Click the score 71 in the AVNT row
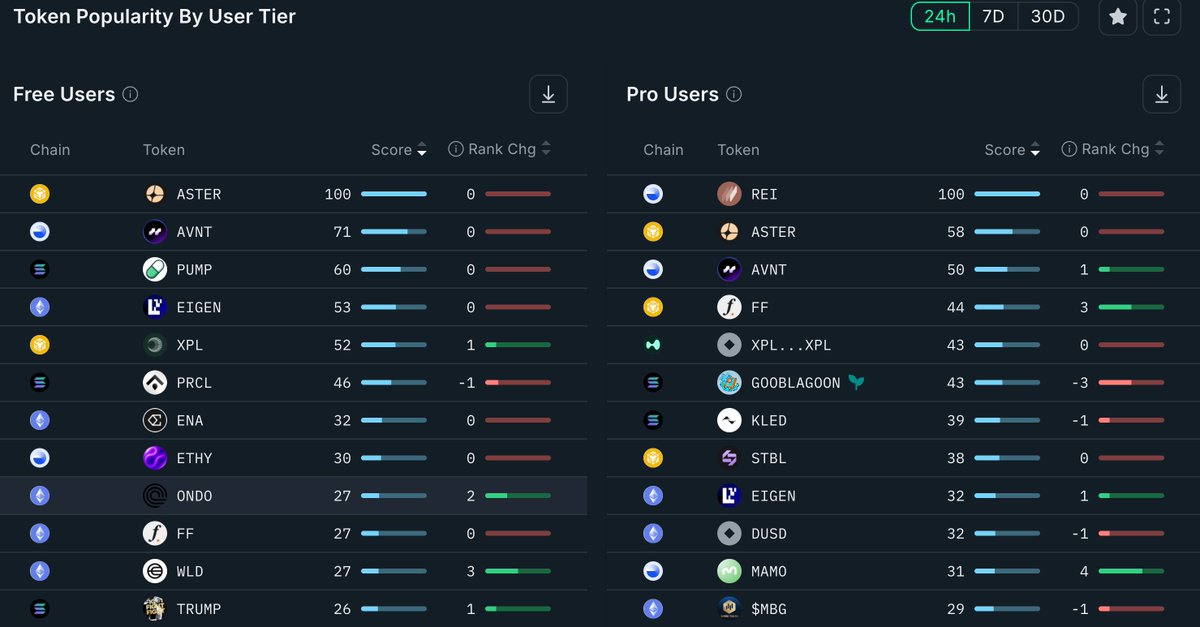Viewport: 1200px width, 627px height. 342,232
